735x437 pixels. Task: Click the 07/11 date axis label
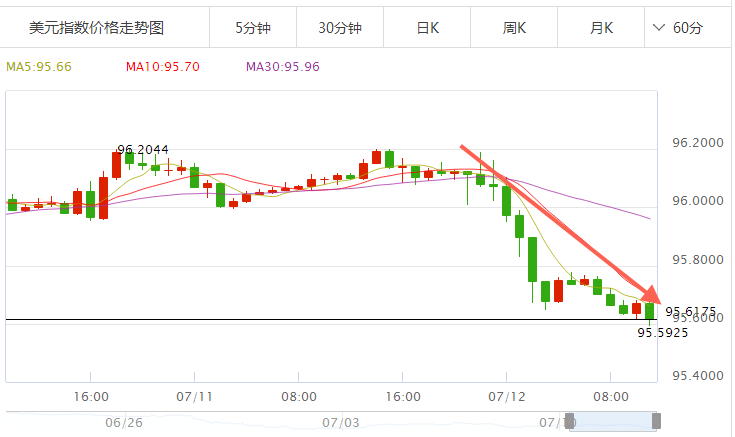[x=194, y=397]
